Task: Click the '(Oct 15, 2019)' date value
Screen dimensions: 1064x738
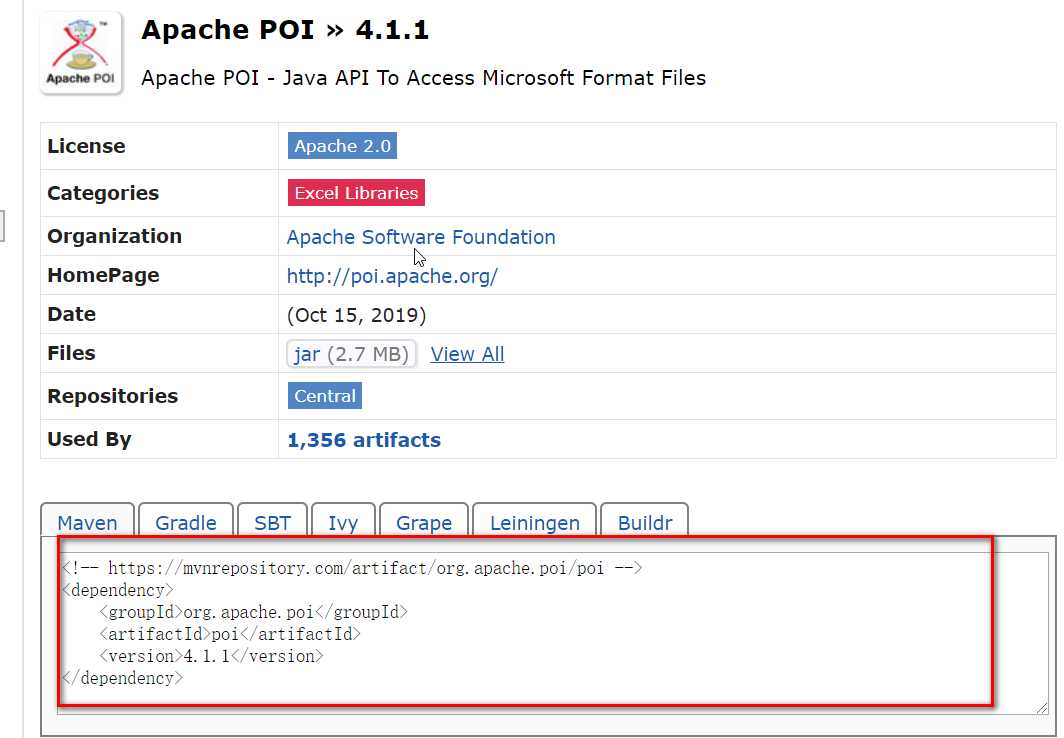Action: [356, 315]
